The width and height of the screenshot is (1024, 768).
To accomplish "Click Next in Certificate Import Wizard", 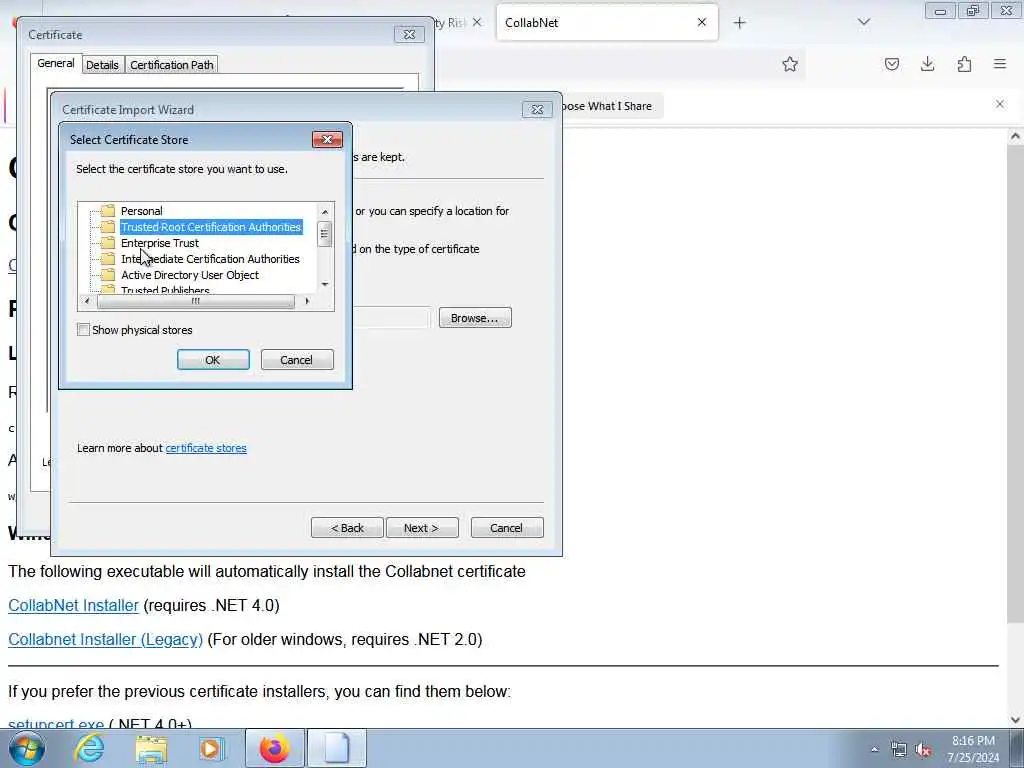I will [x=422, y=528].
